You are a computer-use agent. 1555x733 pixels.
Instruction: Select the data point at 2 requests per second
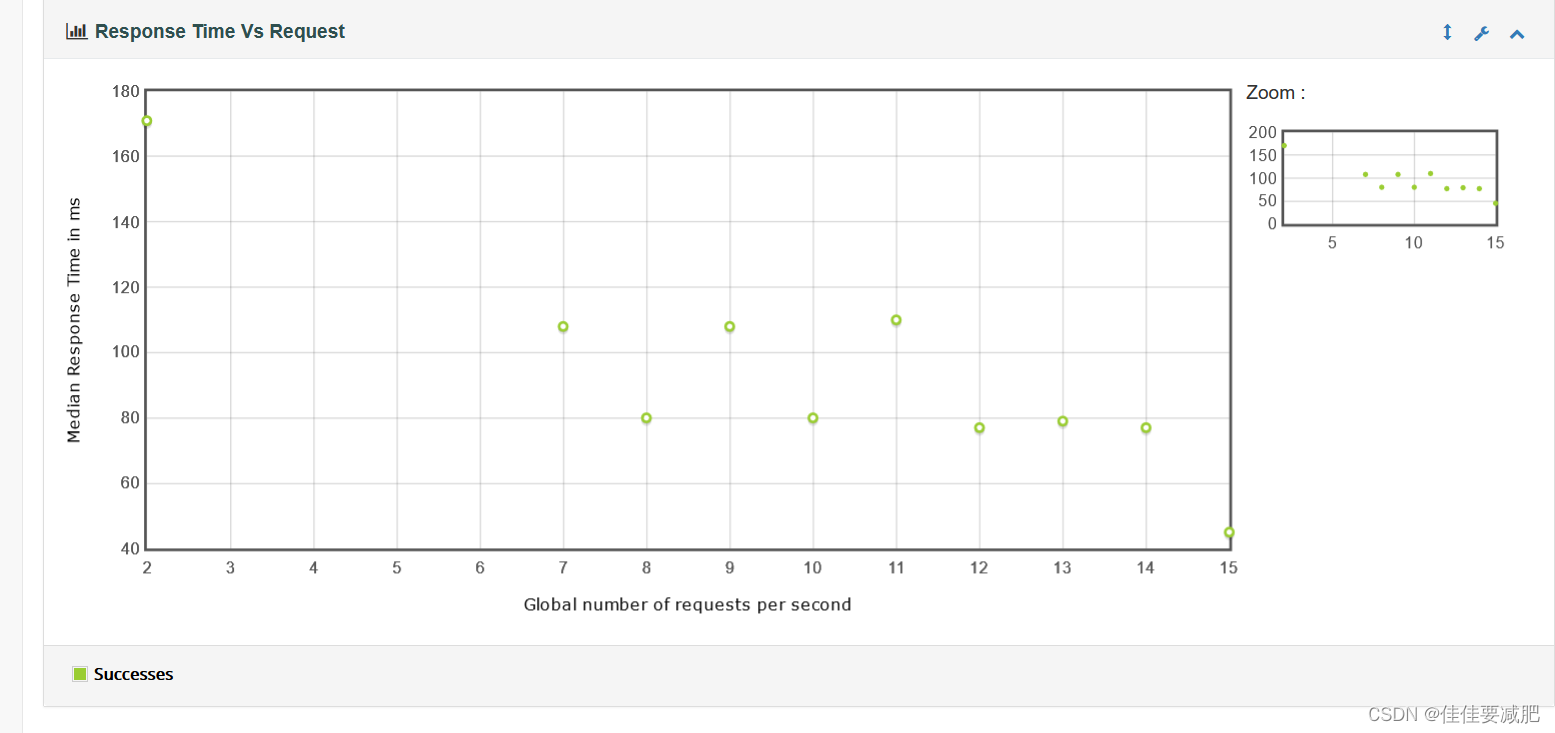pyautogui.click(x=147, y=121)
